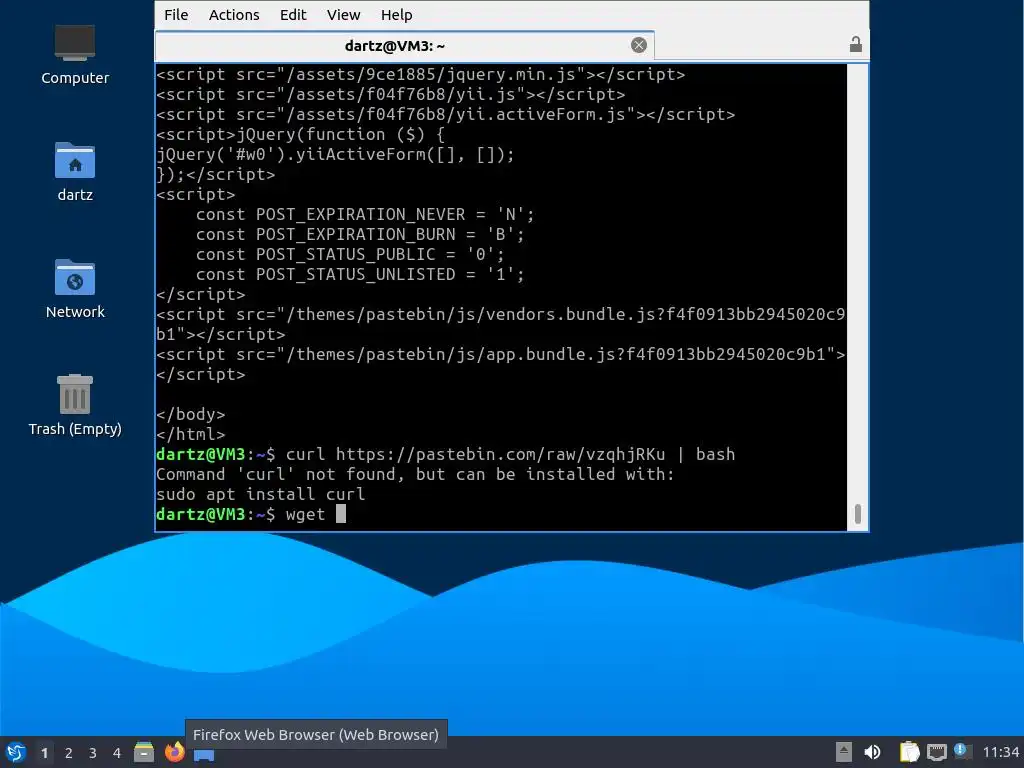Screen dimensions: 1024x768
Task: Launch Firefox from the panel
Action: click(174, 752)
